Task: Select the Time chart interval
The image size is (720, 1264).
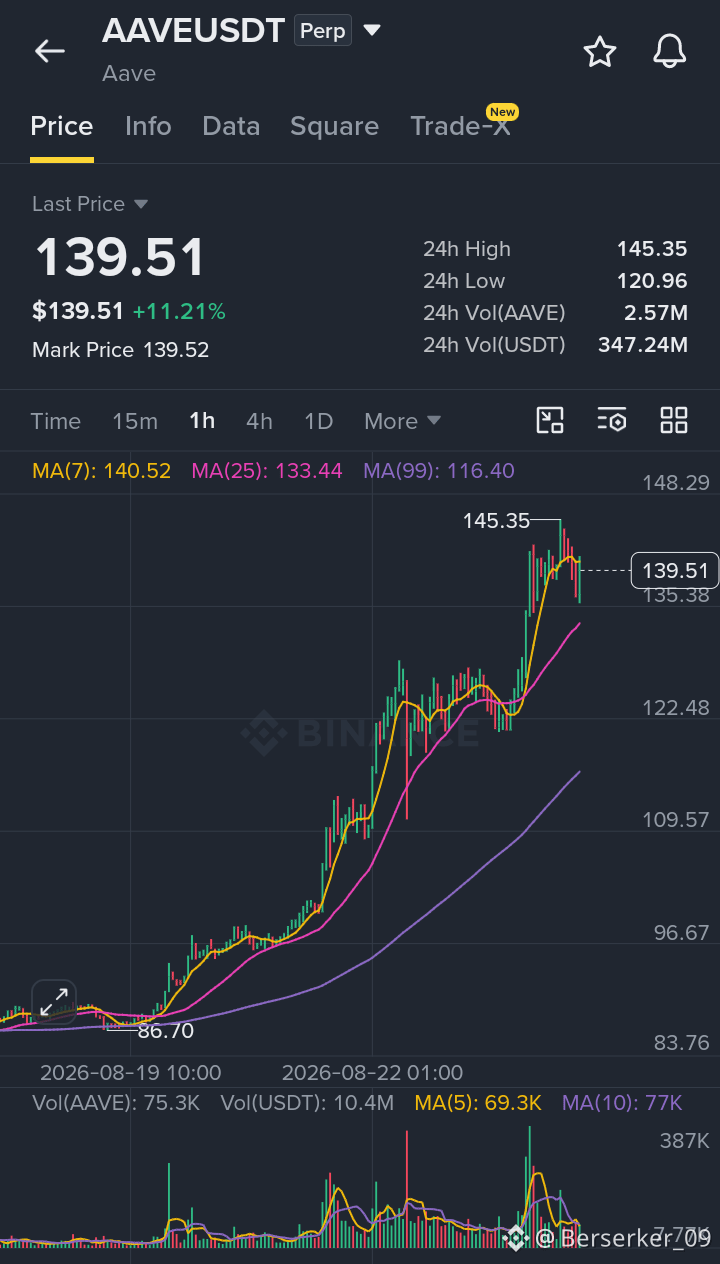Action: tap(56, 421)
